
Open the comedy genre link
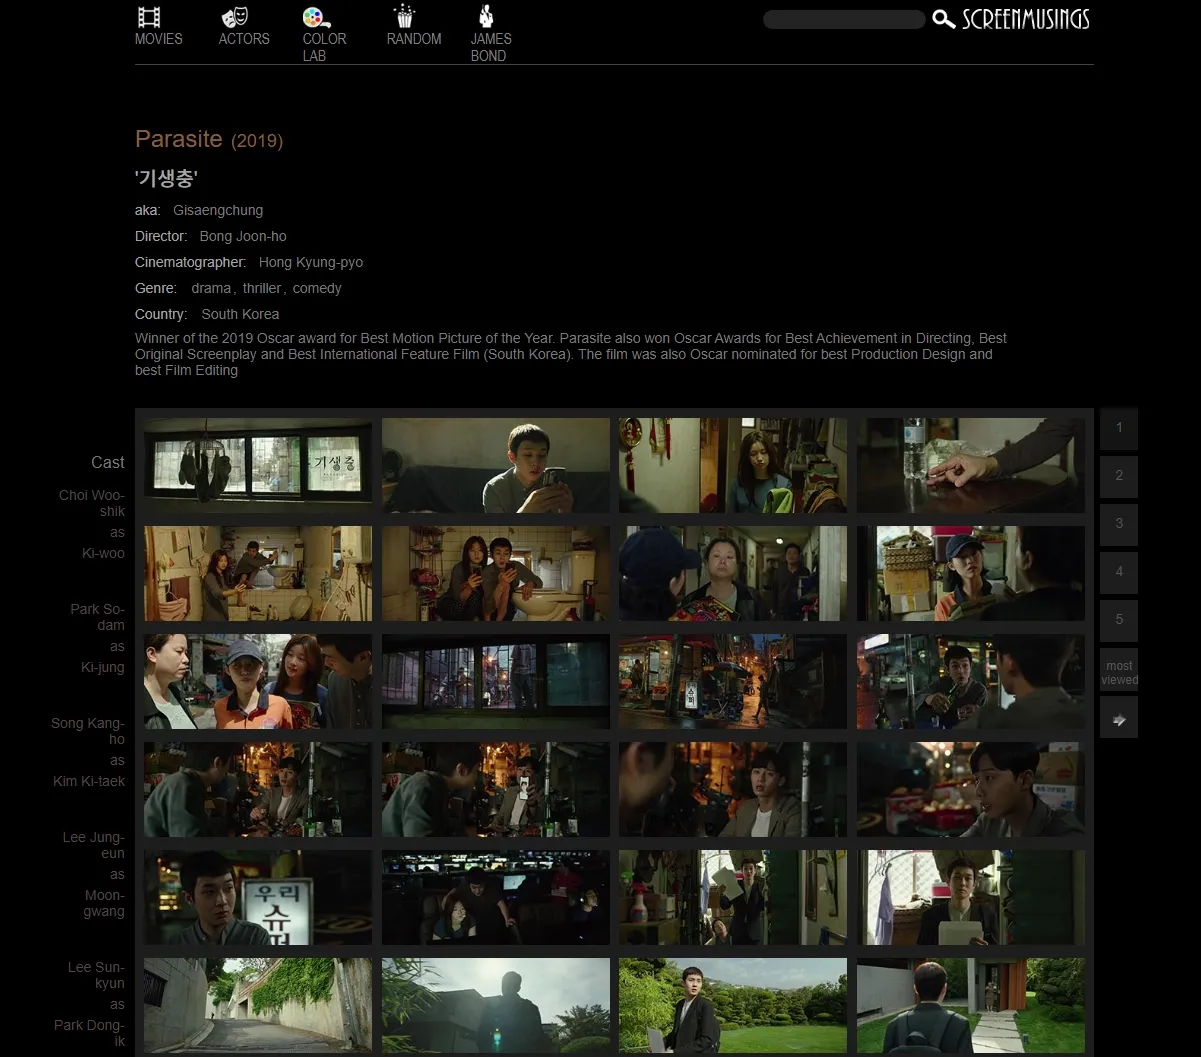317,288
